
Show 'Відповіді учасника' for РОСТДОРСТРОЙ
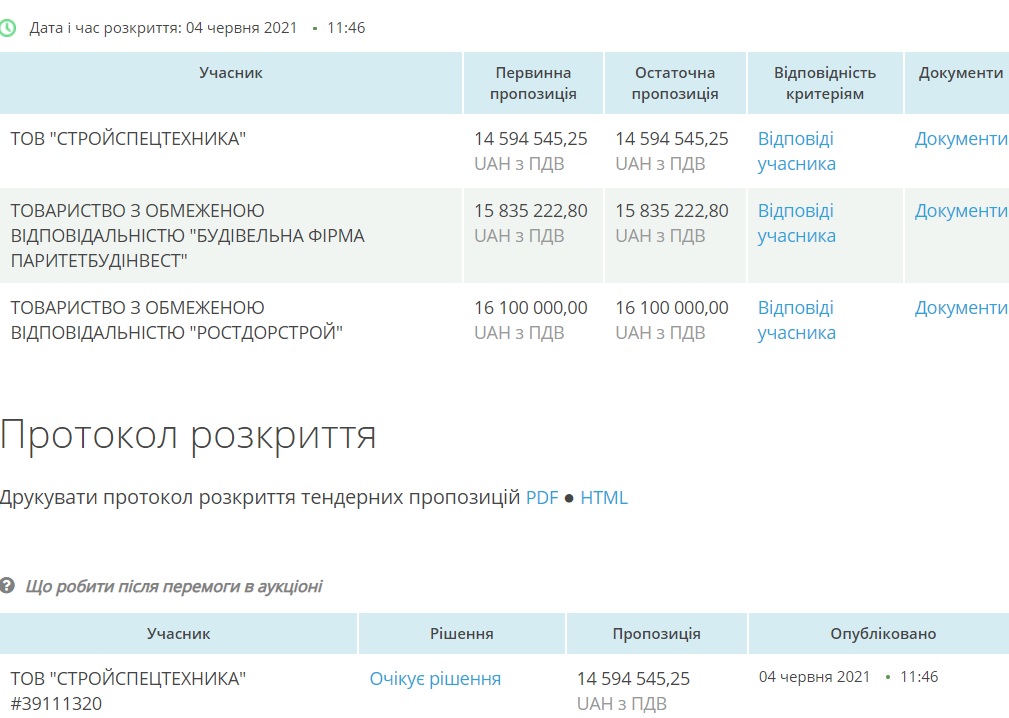796,320
